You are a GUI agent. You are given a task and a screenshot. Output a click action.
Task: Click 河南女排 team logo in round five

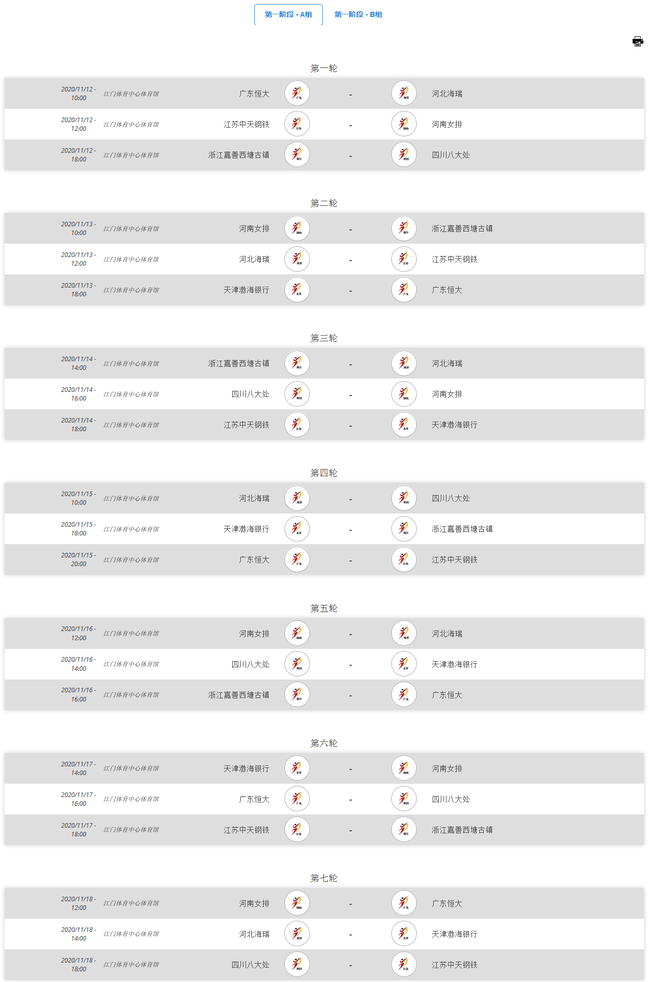296,632
